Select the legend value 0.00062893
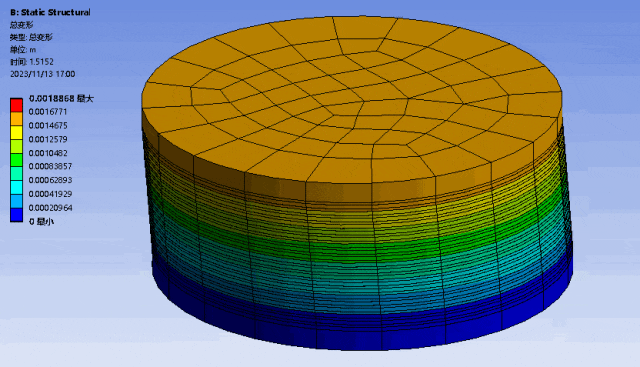640x367 pixels. click(x=50, y=180)
